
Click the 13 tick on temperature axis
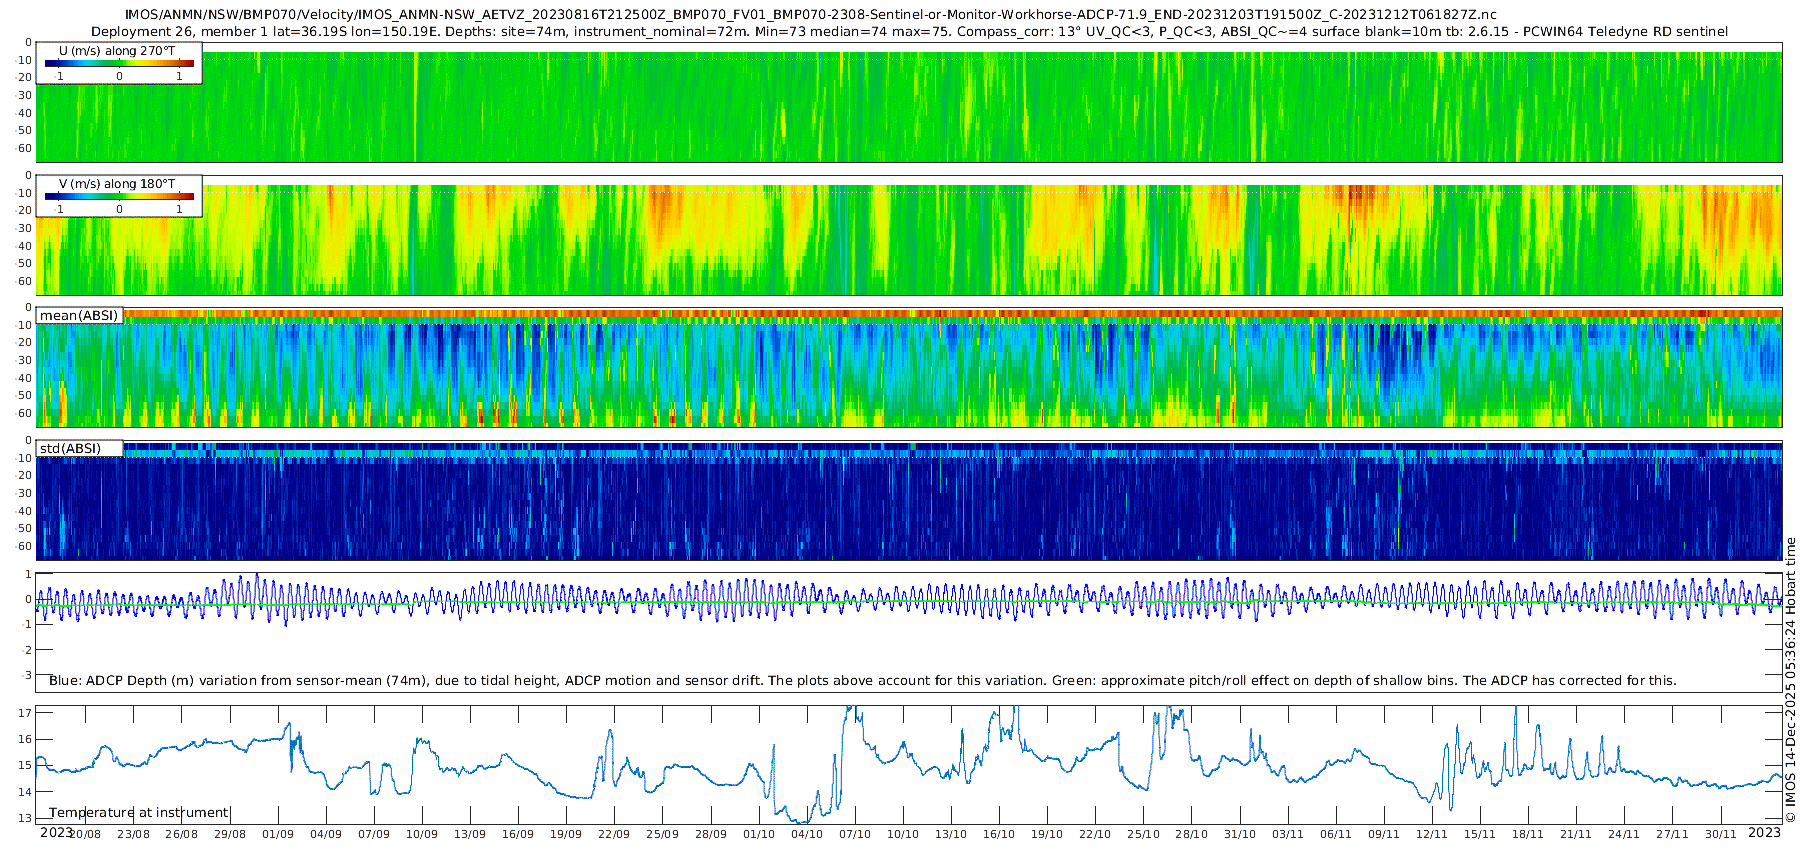[25, 818]
